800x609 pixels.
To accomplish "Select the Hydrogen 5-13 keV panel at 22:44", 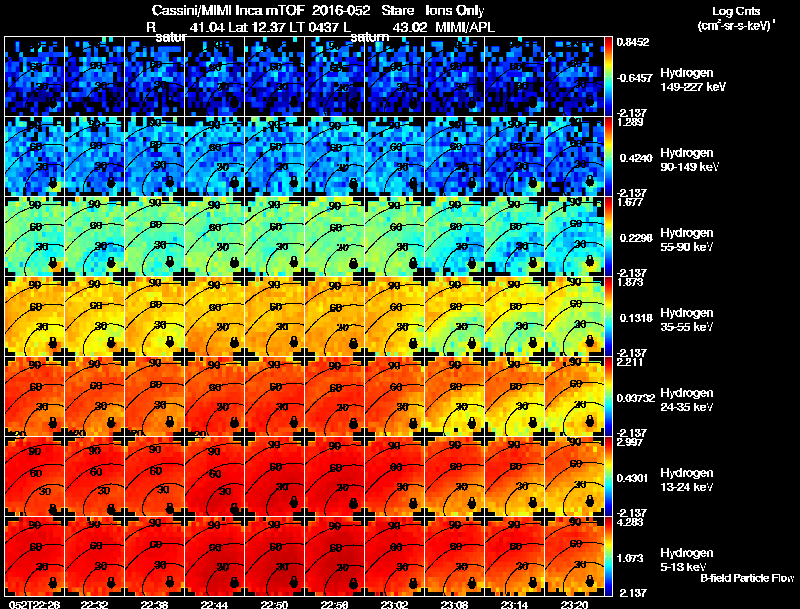I will coord(214,557).
